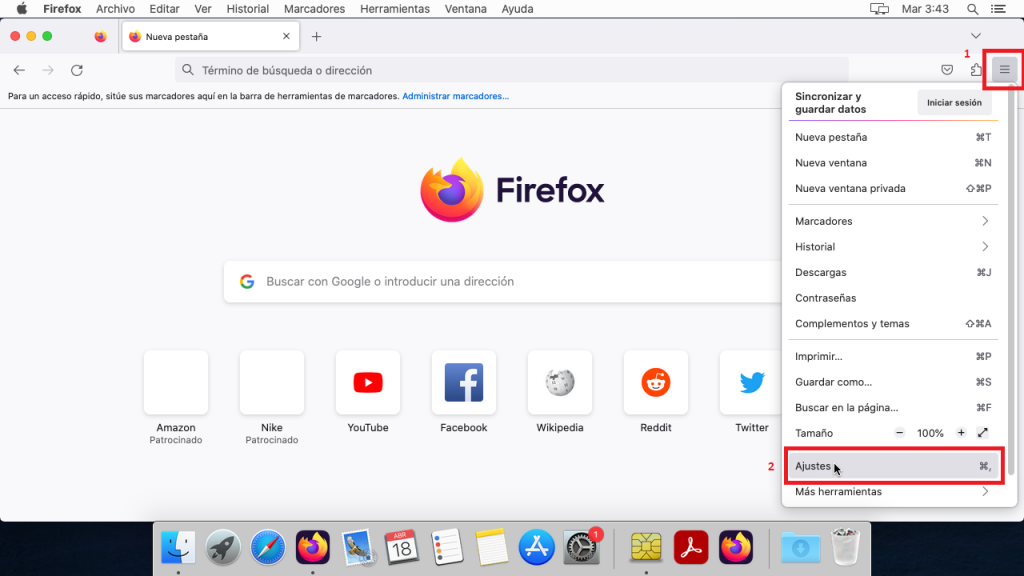Focus the address bar field
The height and width of the screenshot is (576, 1024).
[511, 70]
